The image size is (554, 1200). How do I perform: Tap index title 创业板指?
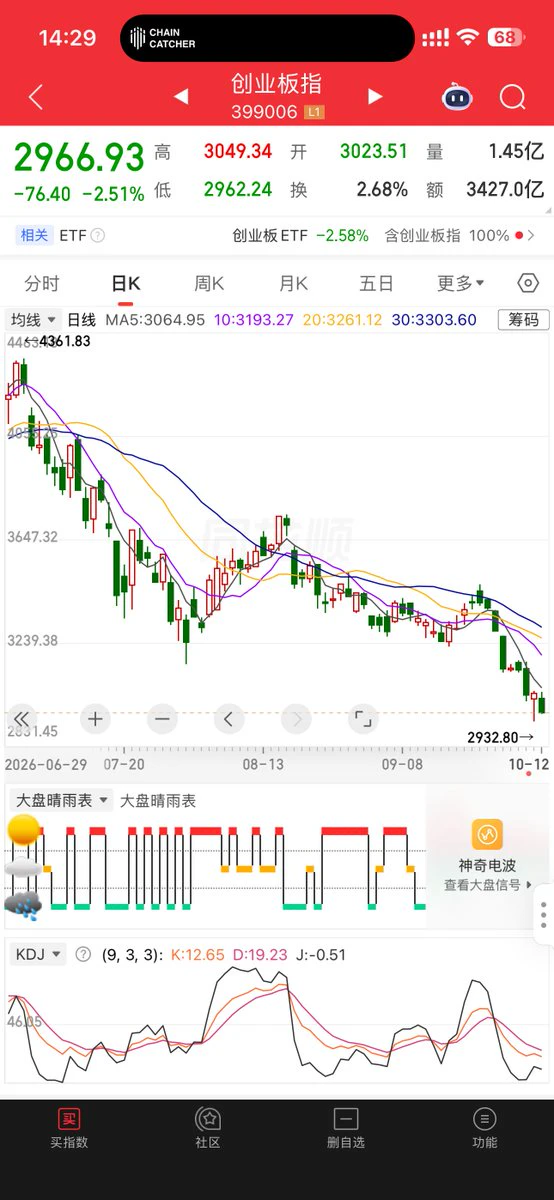277,83
